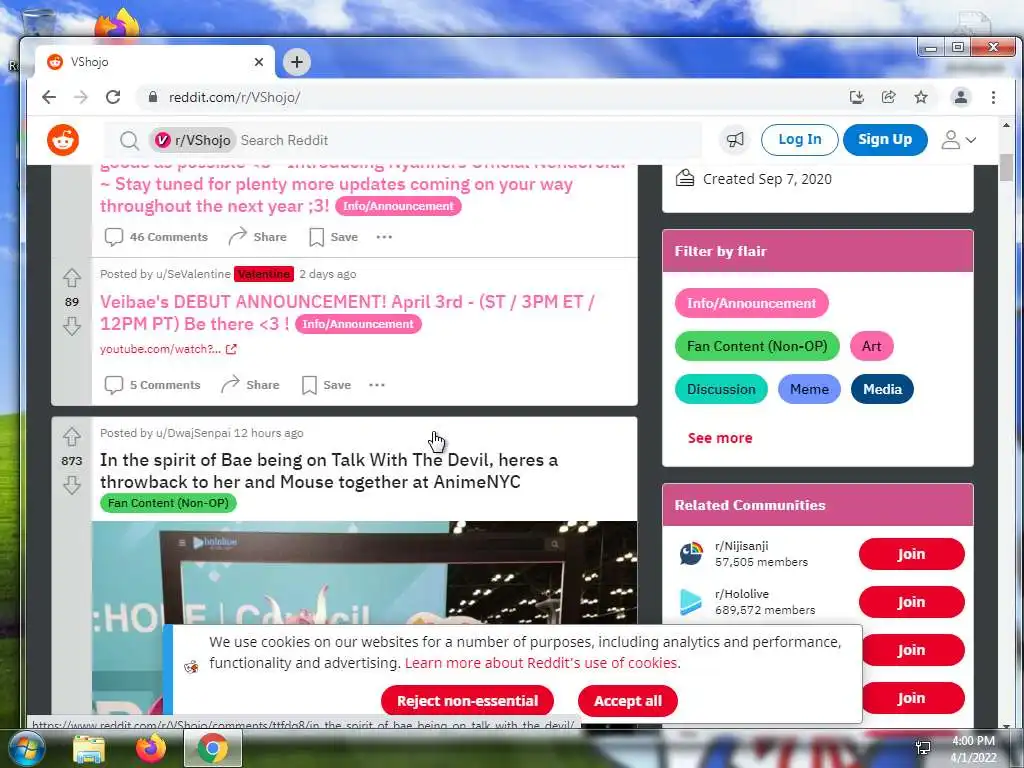Downvote the Veibae debut announcement post
This screenshot has width=1024, height=768.
point(72,326)
